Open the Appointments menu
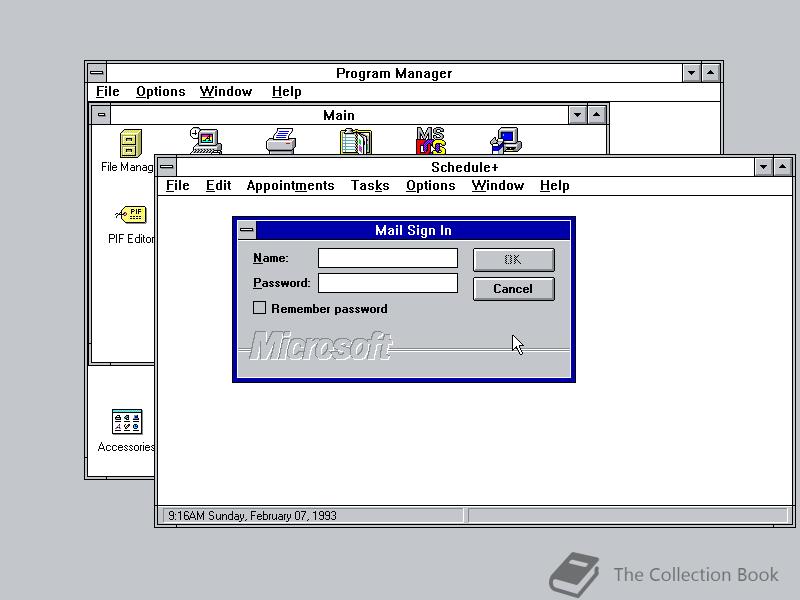The height and width of the screenshot is (600, 800). pos(290,186)
